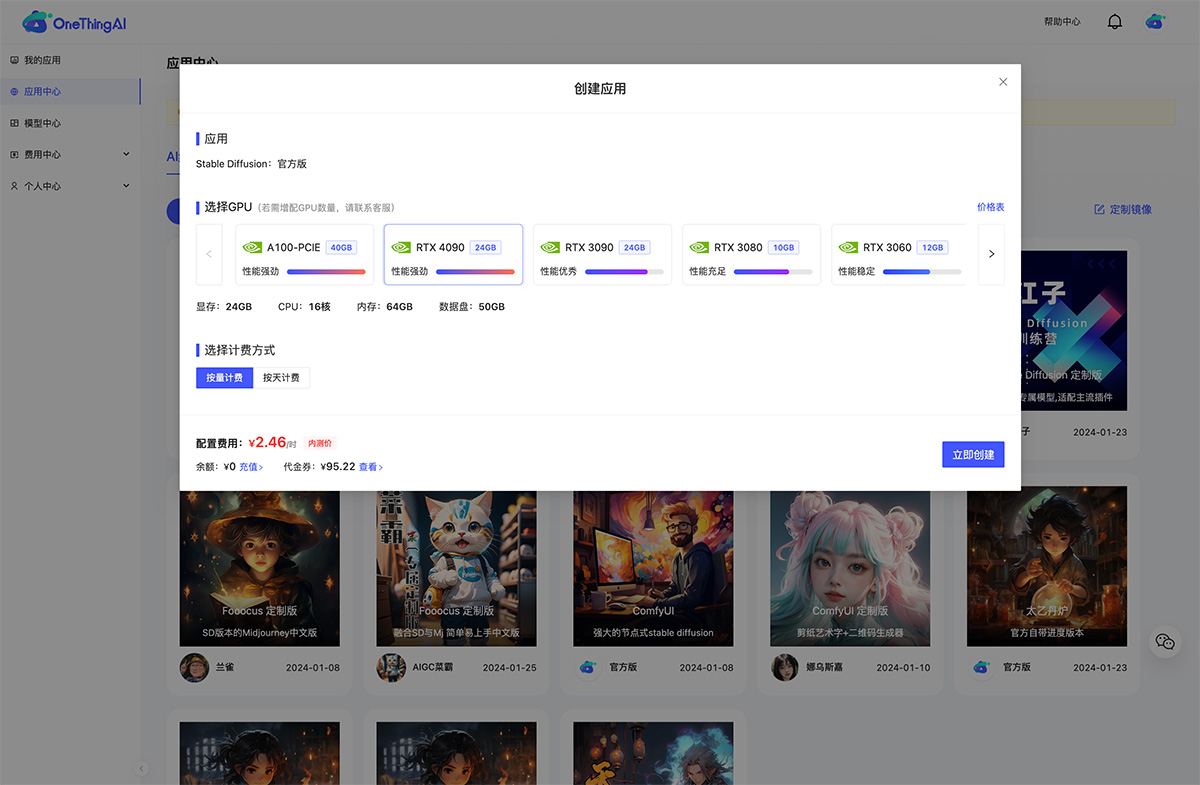Image resolution: width=1200 pixels, height=785 pixels.
Task: Select 按量计费 billing mode
Action: 224,378
